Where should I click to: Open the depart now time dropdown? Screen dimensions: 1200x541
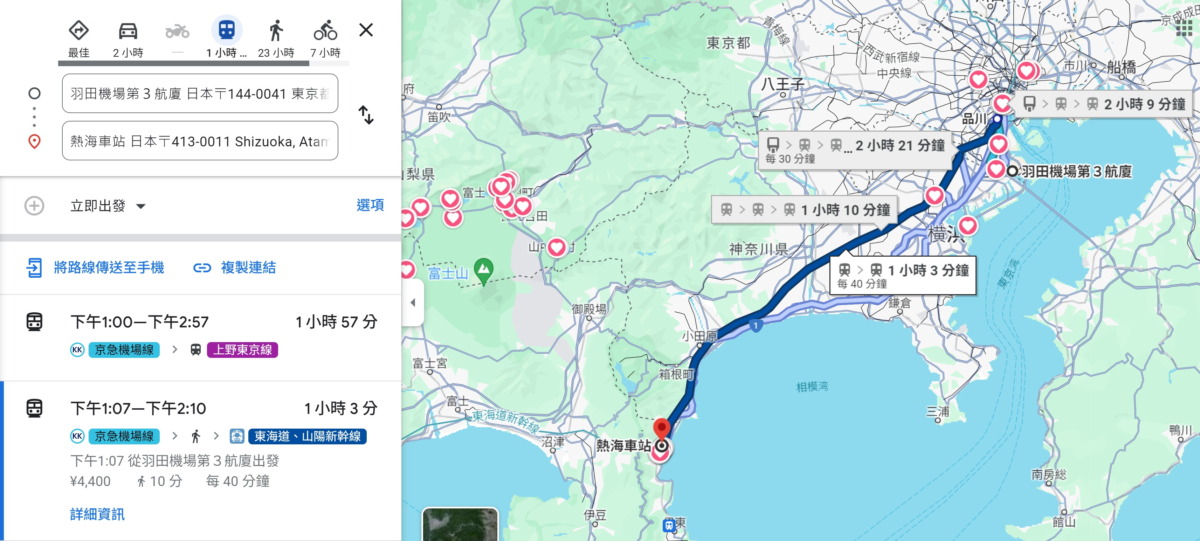(x=108, y=206)
